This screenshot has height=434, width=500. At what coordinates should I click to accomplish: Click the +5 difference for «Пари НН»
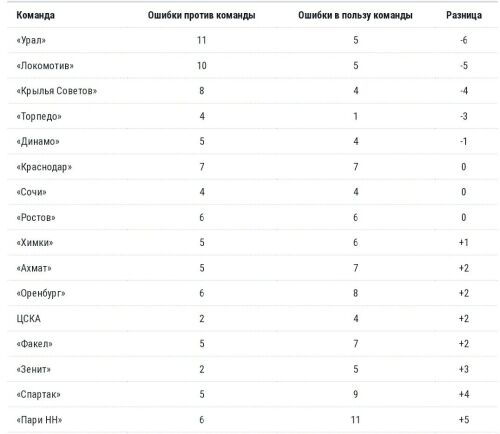click(x=464, y=420)
